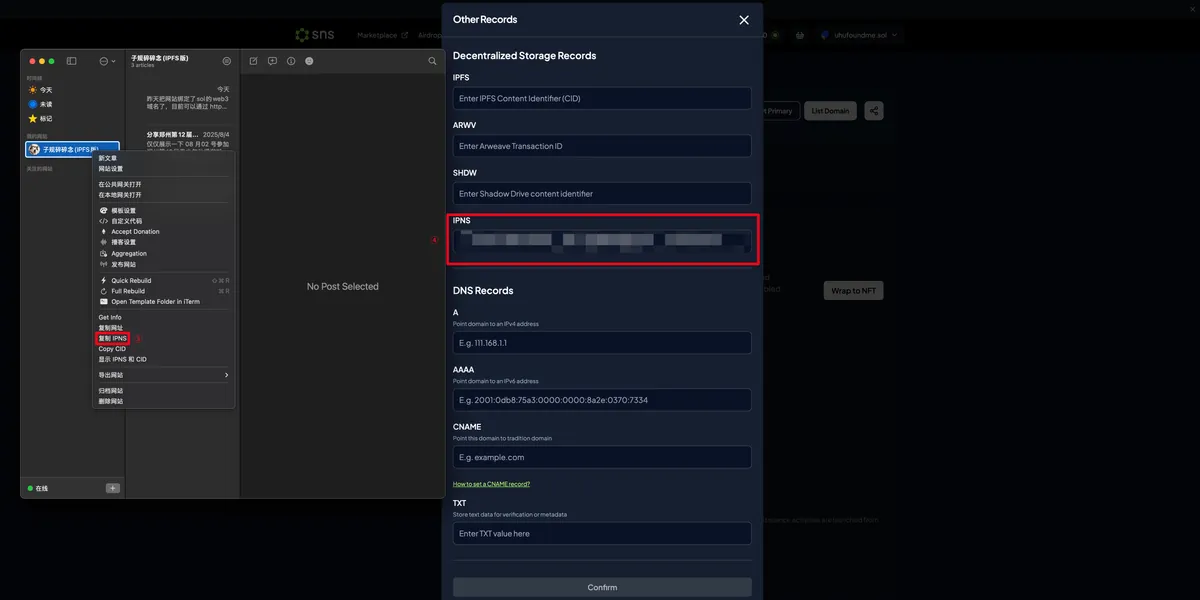Click the Wrap to NFT button

pos(853,290)
